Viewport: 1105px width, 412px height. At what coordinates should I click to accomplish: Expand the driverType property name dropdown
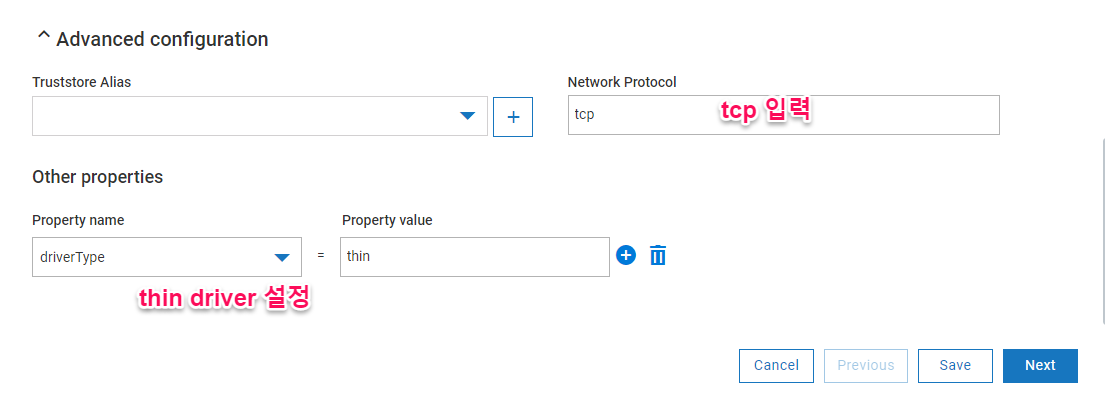[281, 257]
